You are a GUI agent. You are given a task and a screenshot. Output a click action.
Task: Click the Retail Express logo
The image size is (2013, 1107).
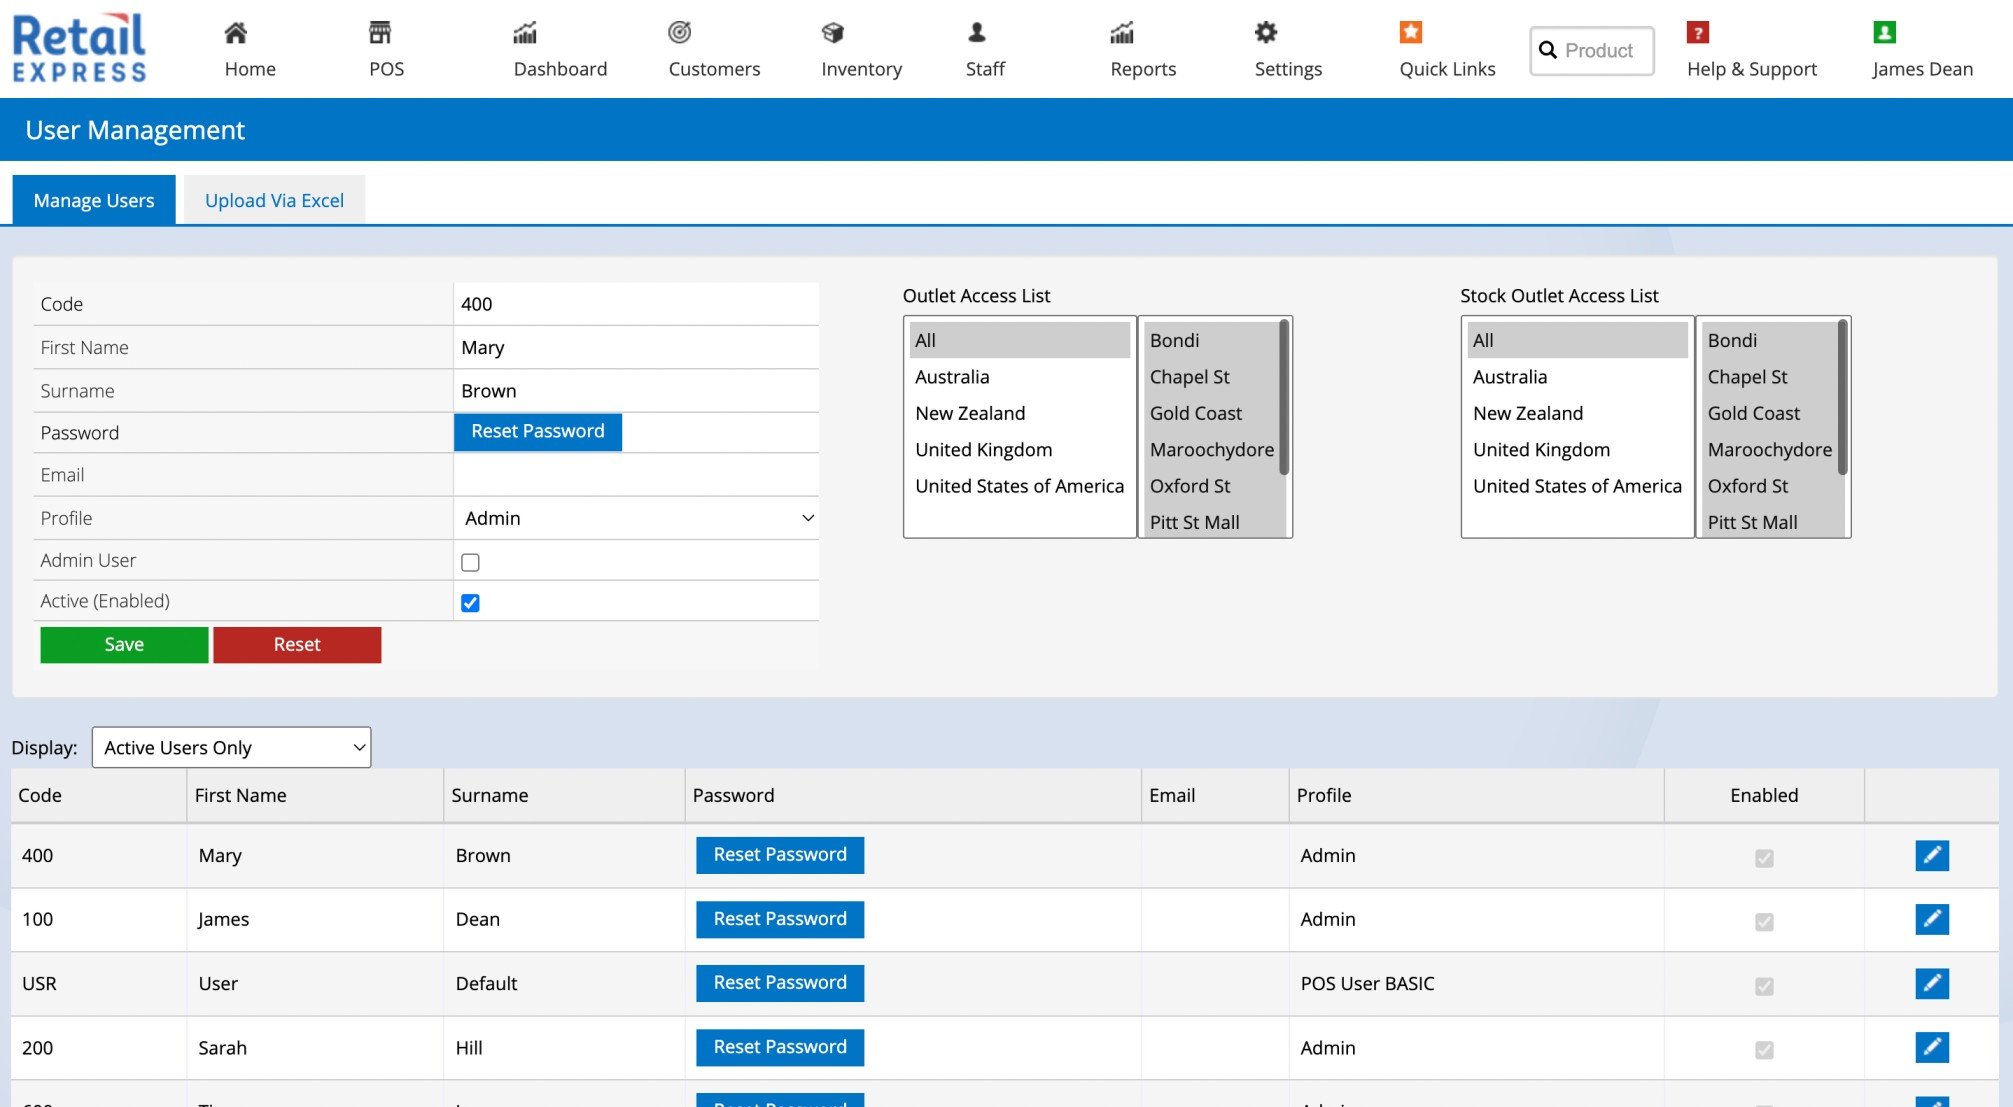79,47
